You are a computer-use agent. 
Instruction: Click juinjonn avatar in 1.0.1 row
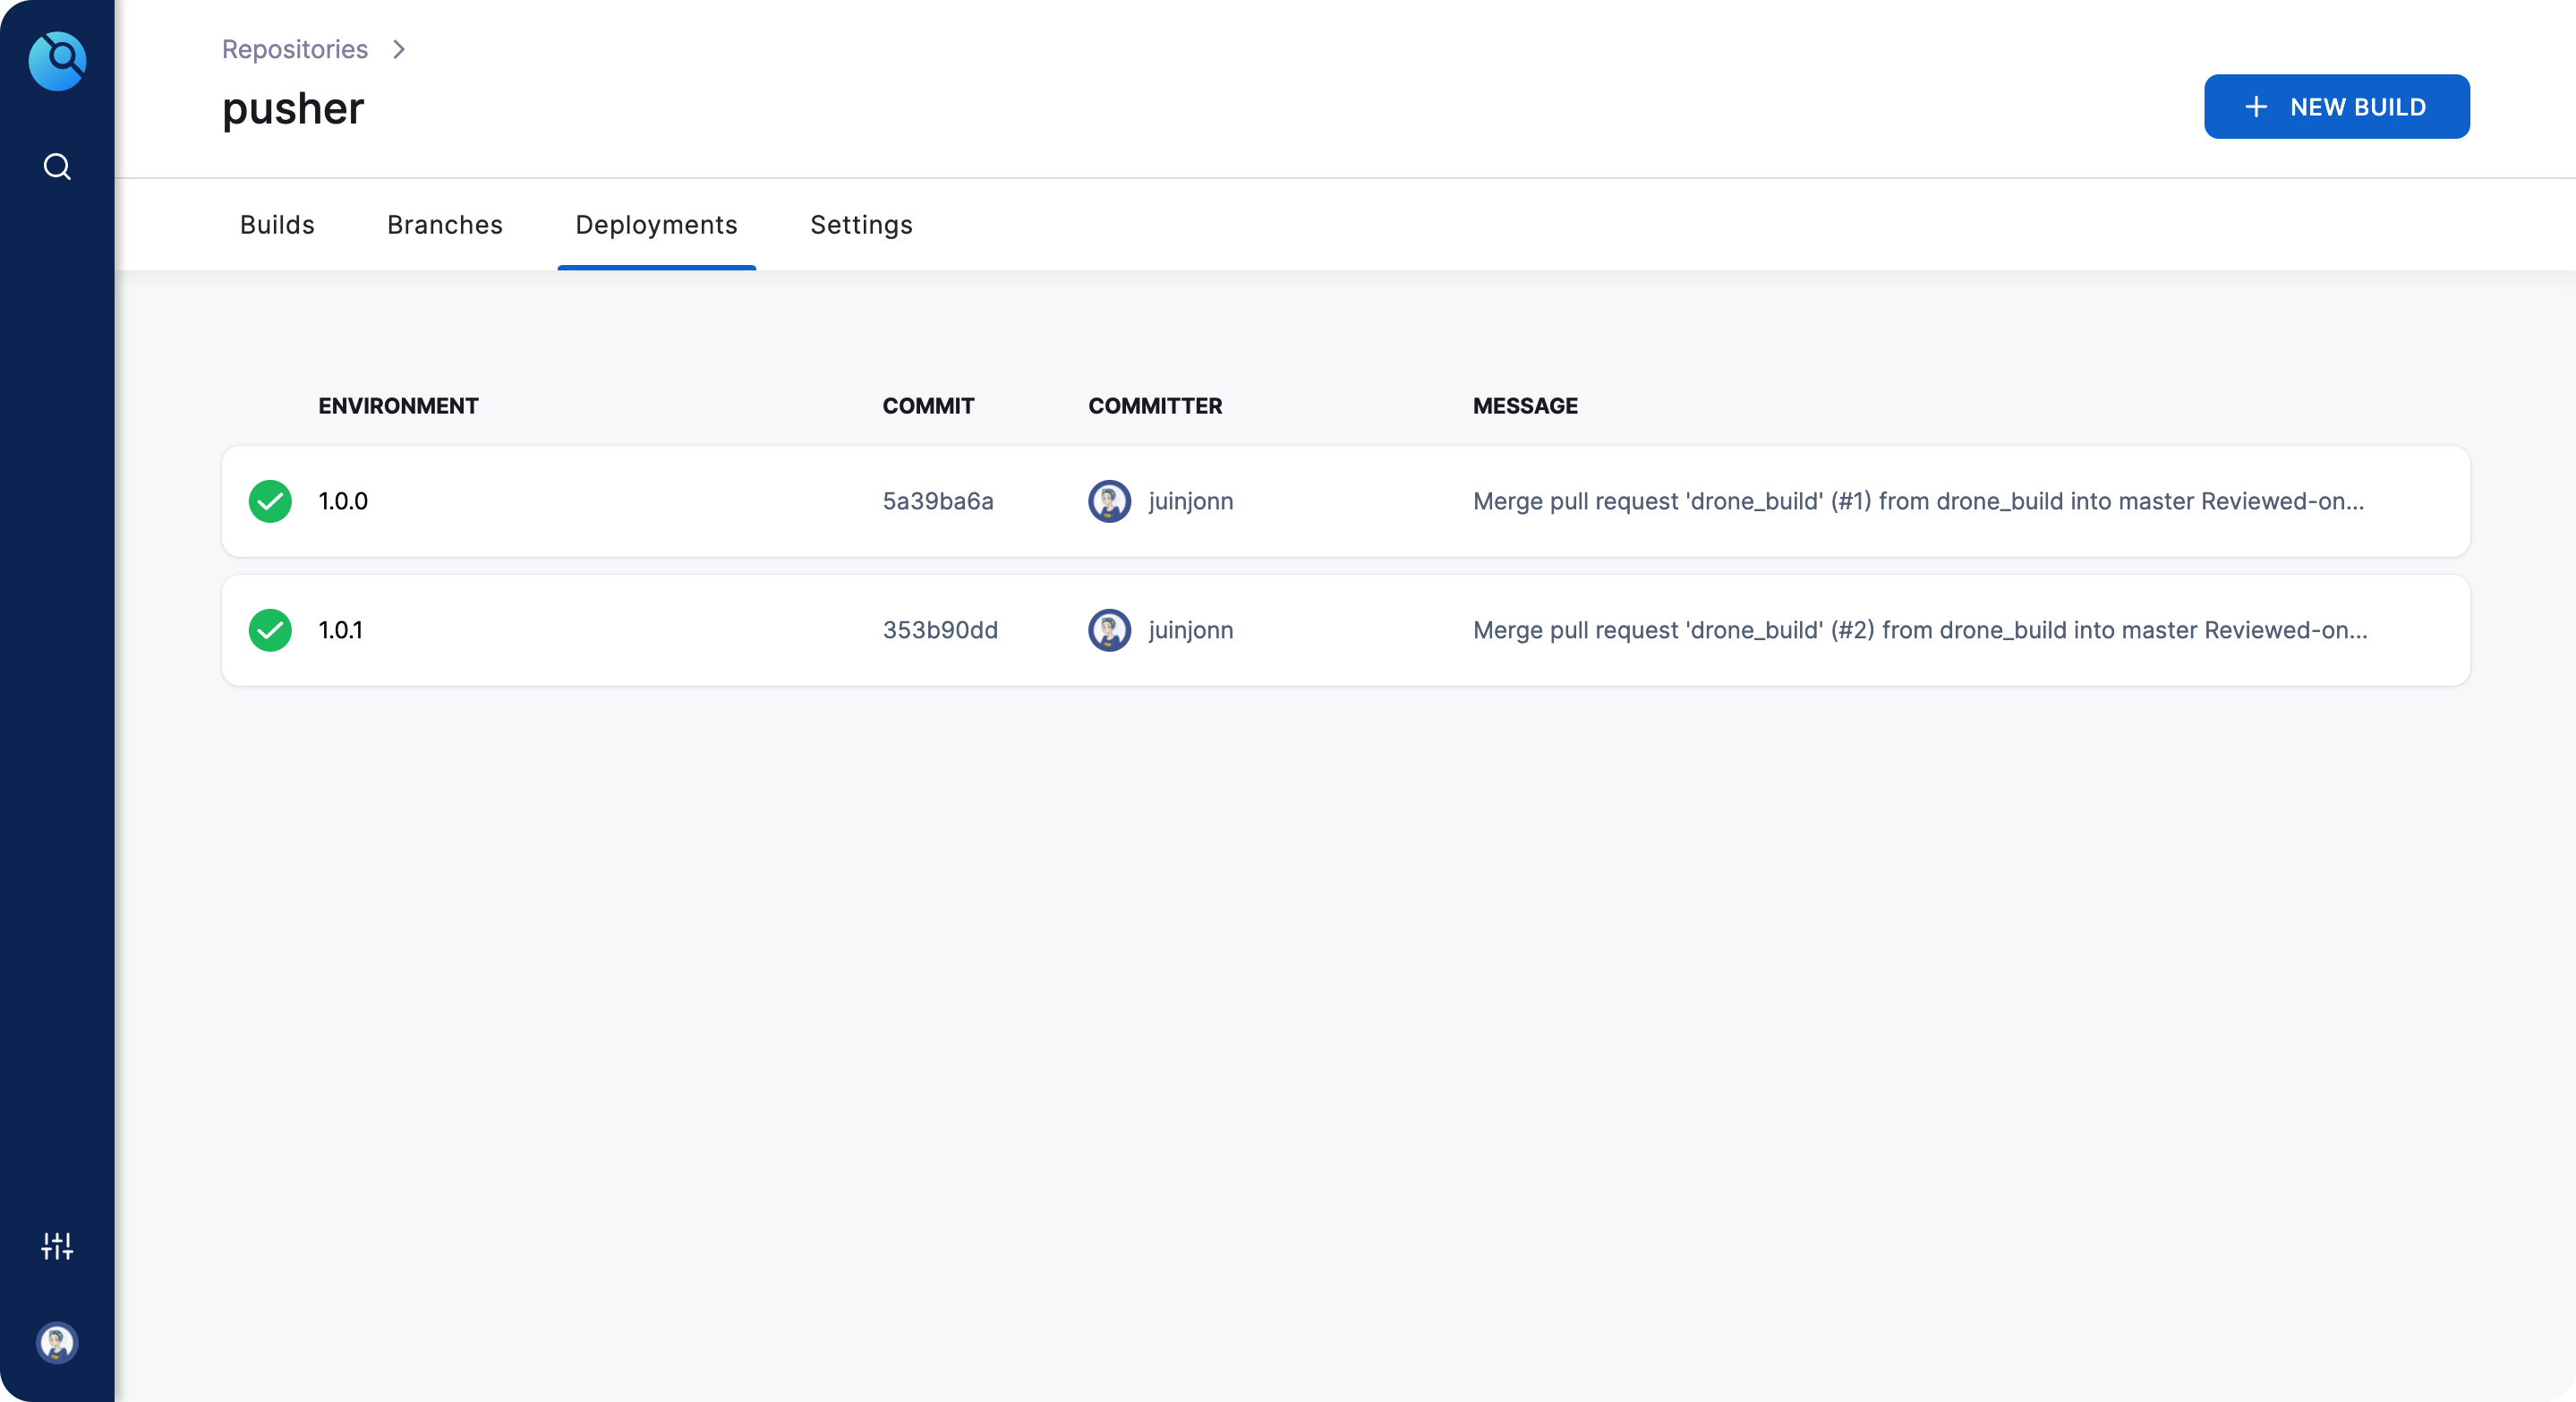[x=1109, y=630]
